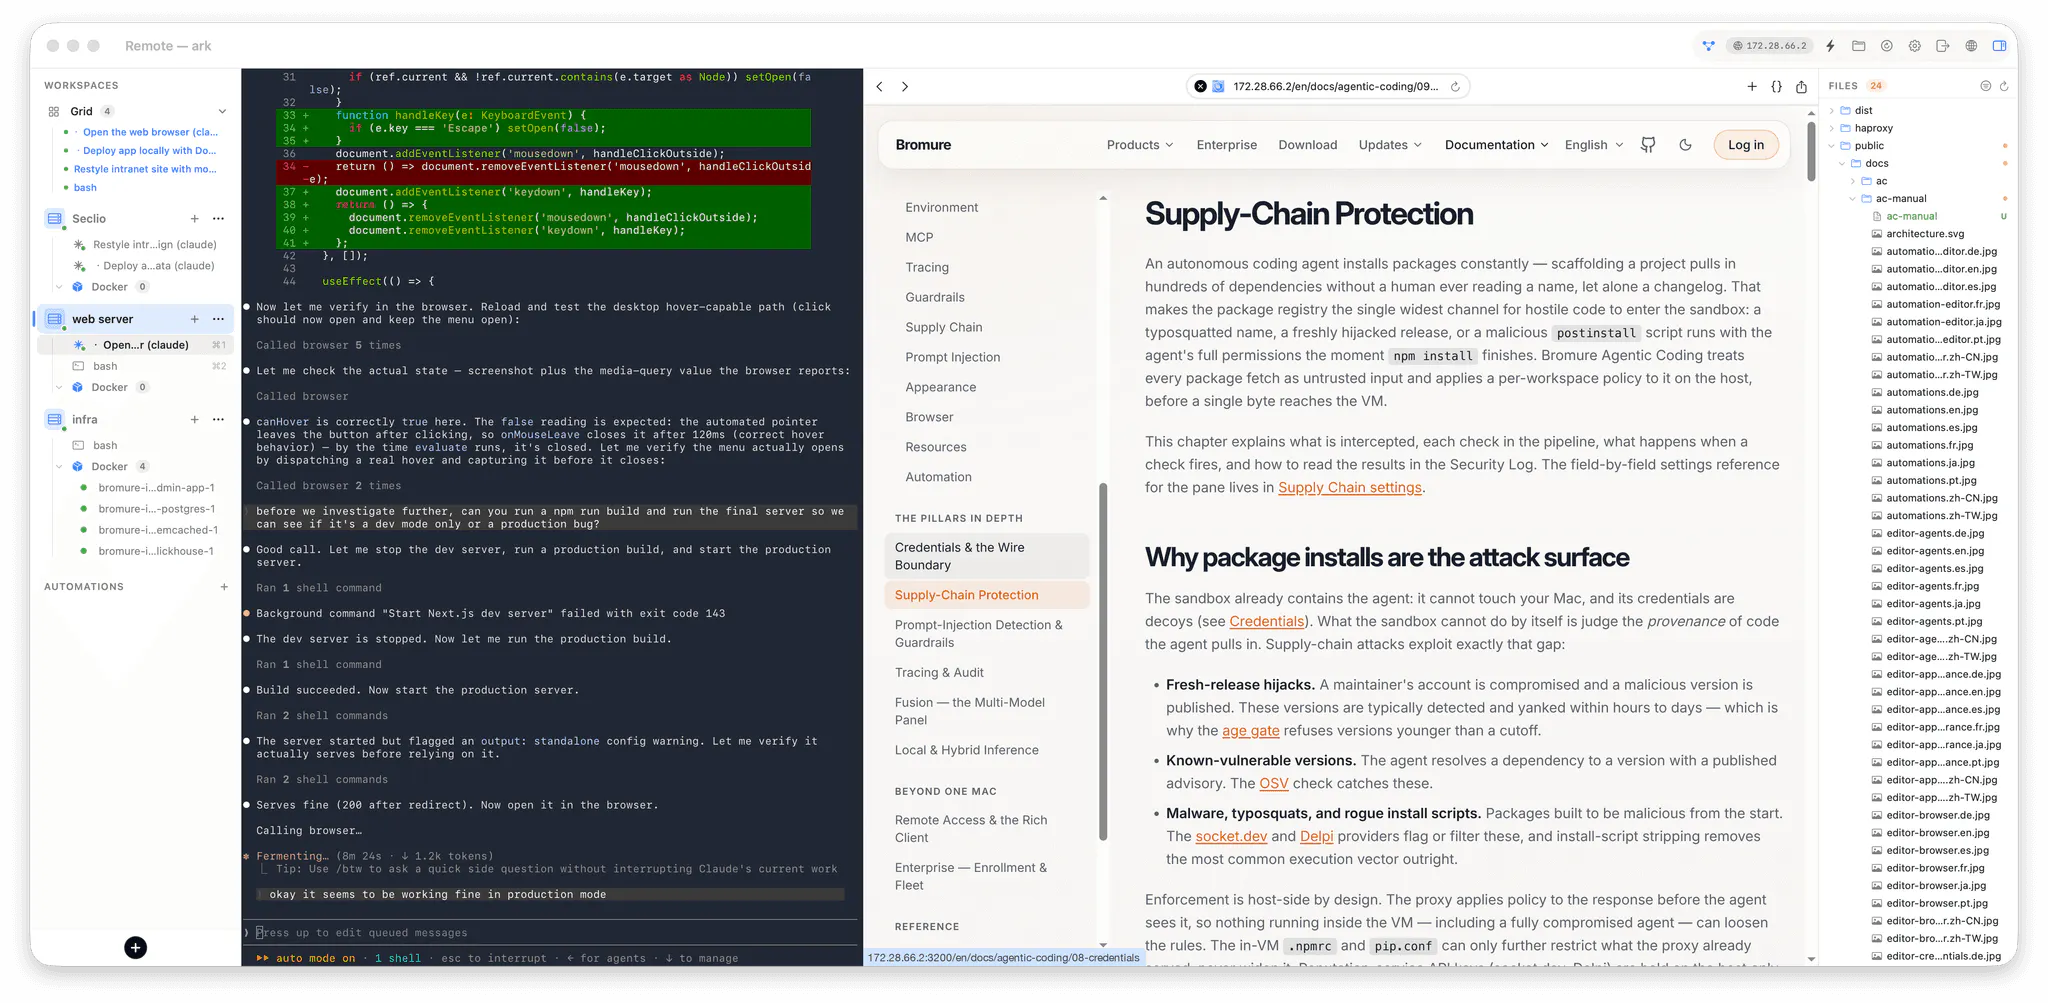
Task: Collapse the Grid workspace chevron
Action: (222, 111)
